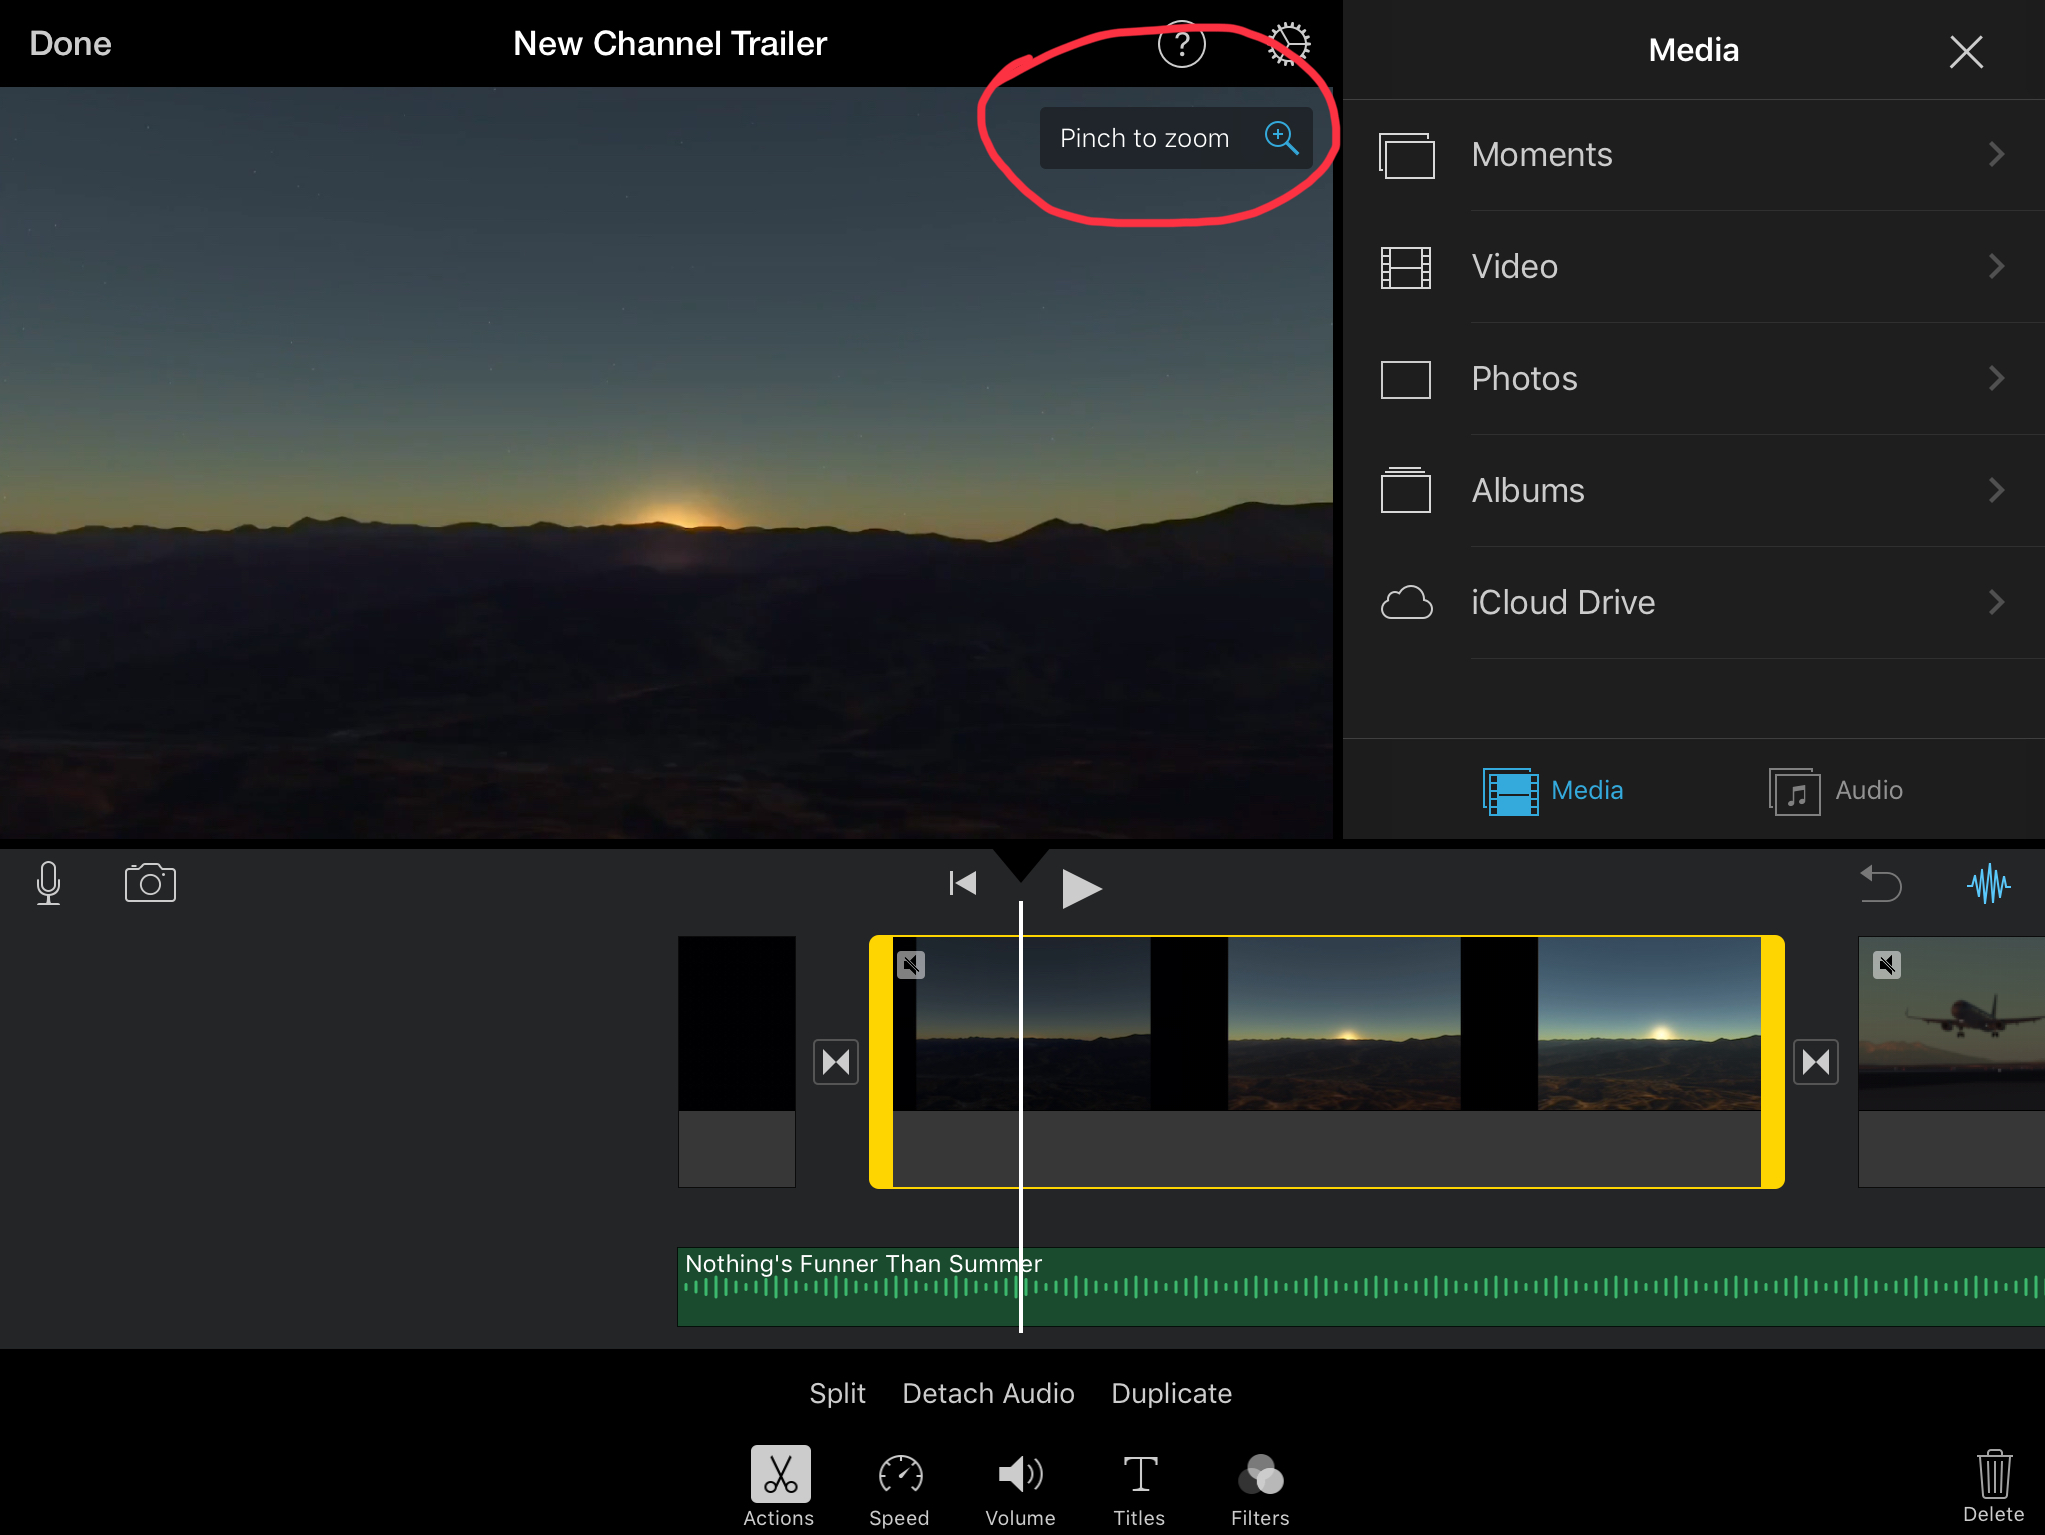Select the Media tab
Image resolution: width=2045 pixels, height=1535 pixels.
click(x=1553, y=791)
